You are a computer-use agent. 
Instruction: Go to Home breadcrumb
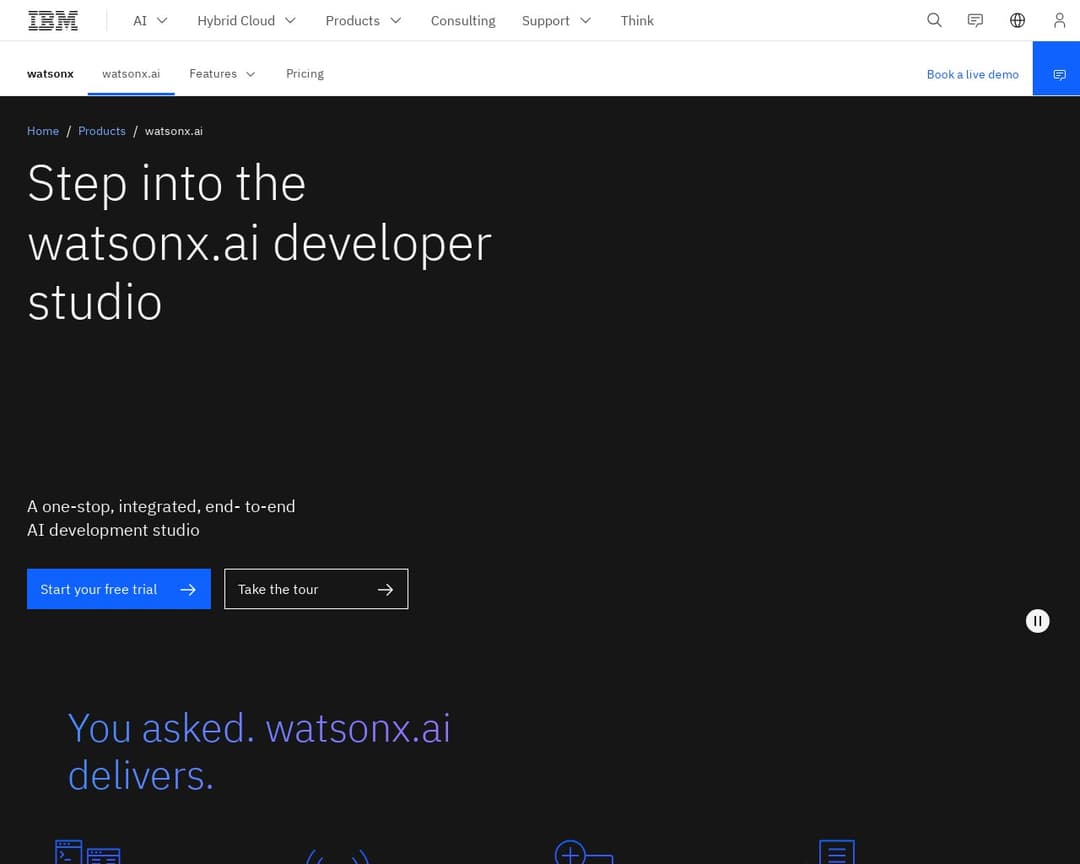tap(43, 131)
